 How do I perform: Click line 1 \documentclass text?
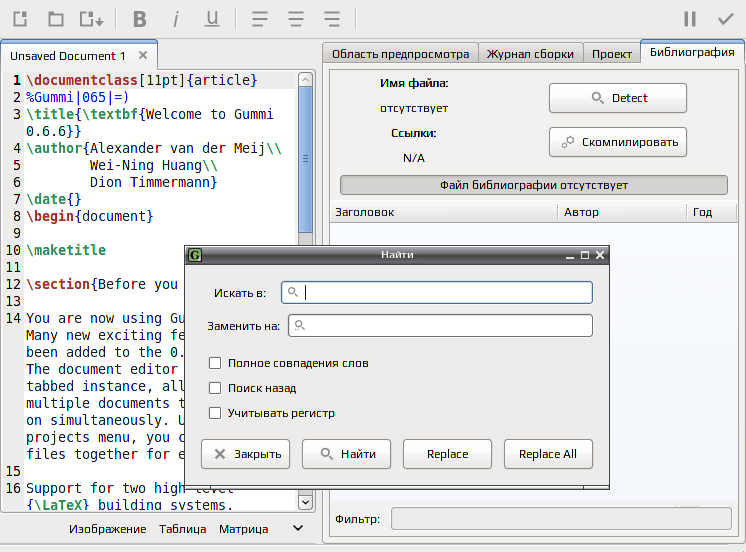tap(142, 80)
